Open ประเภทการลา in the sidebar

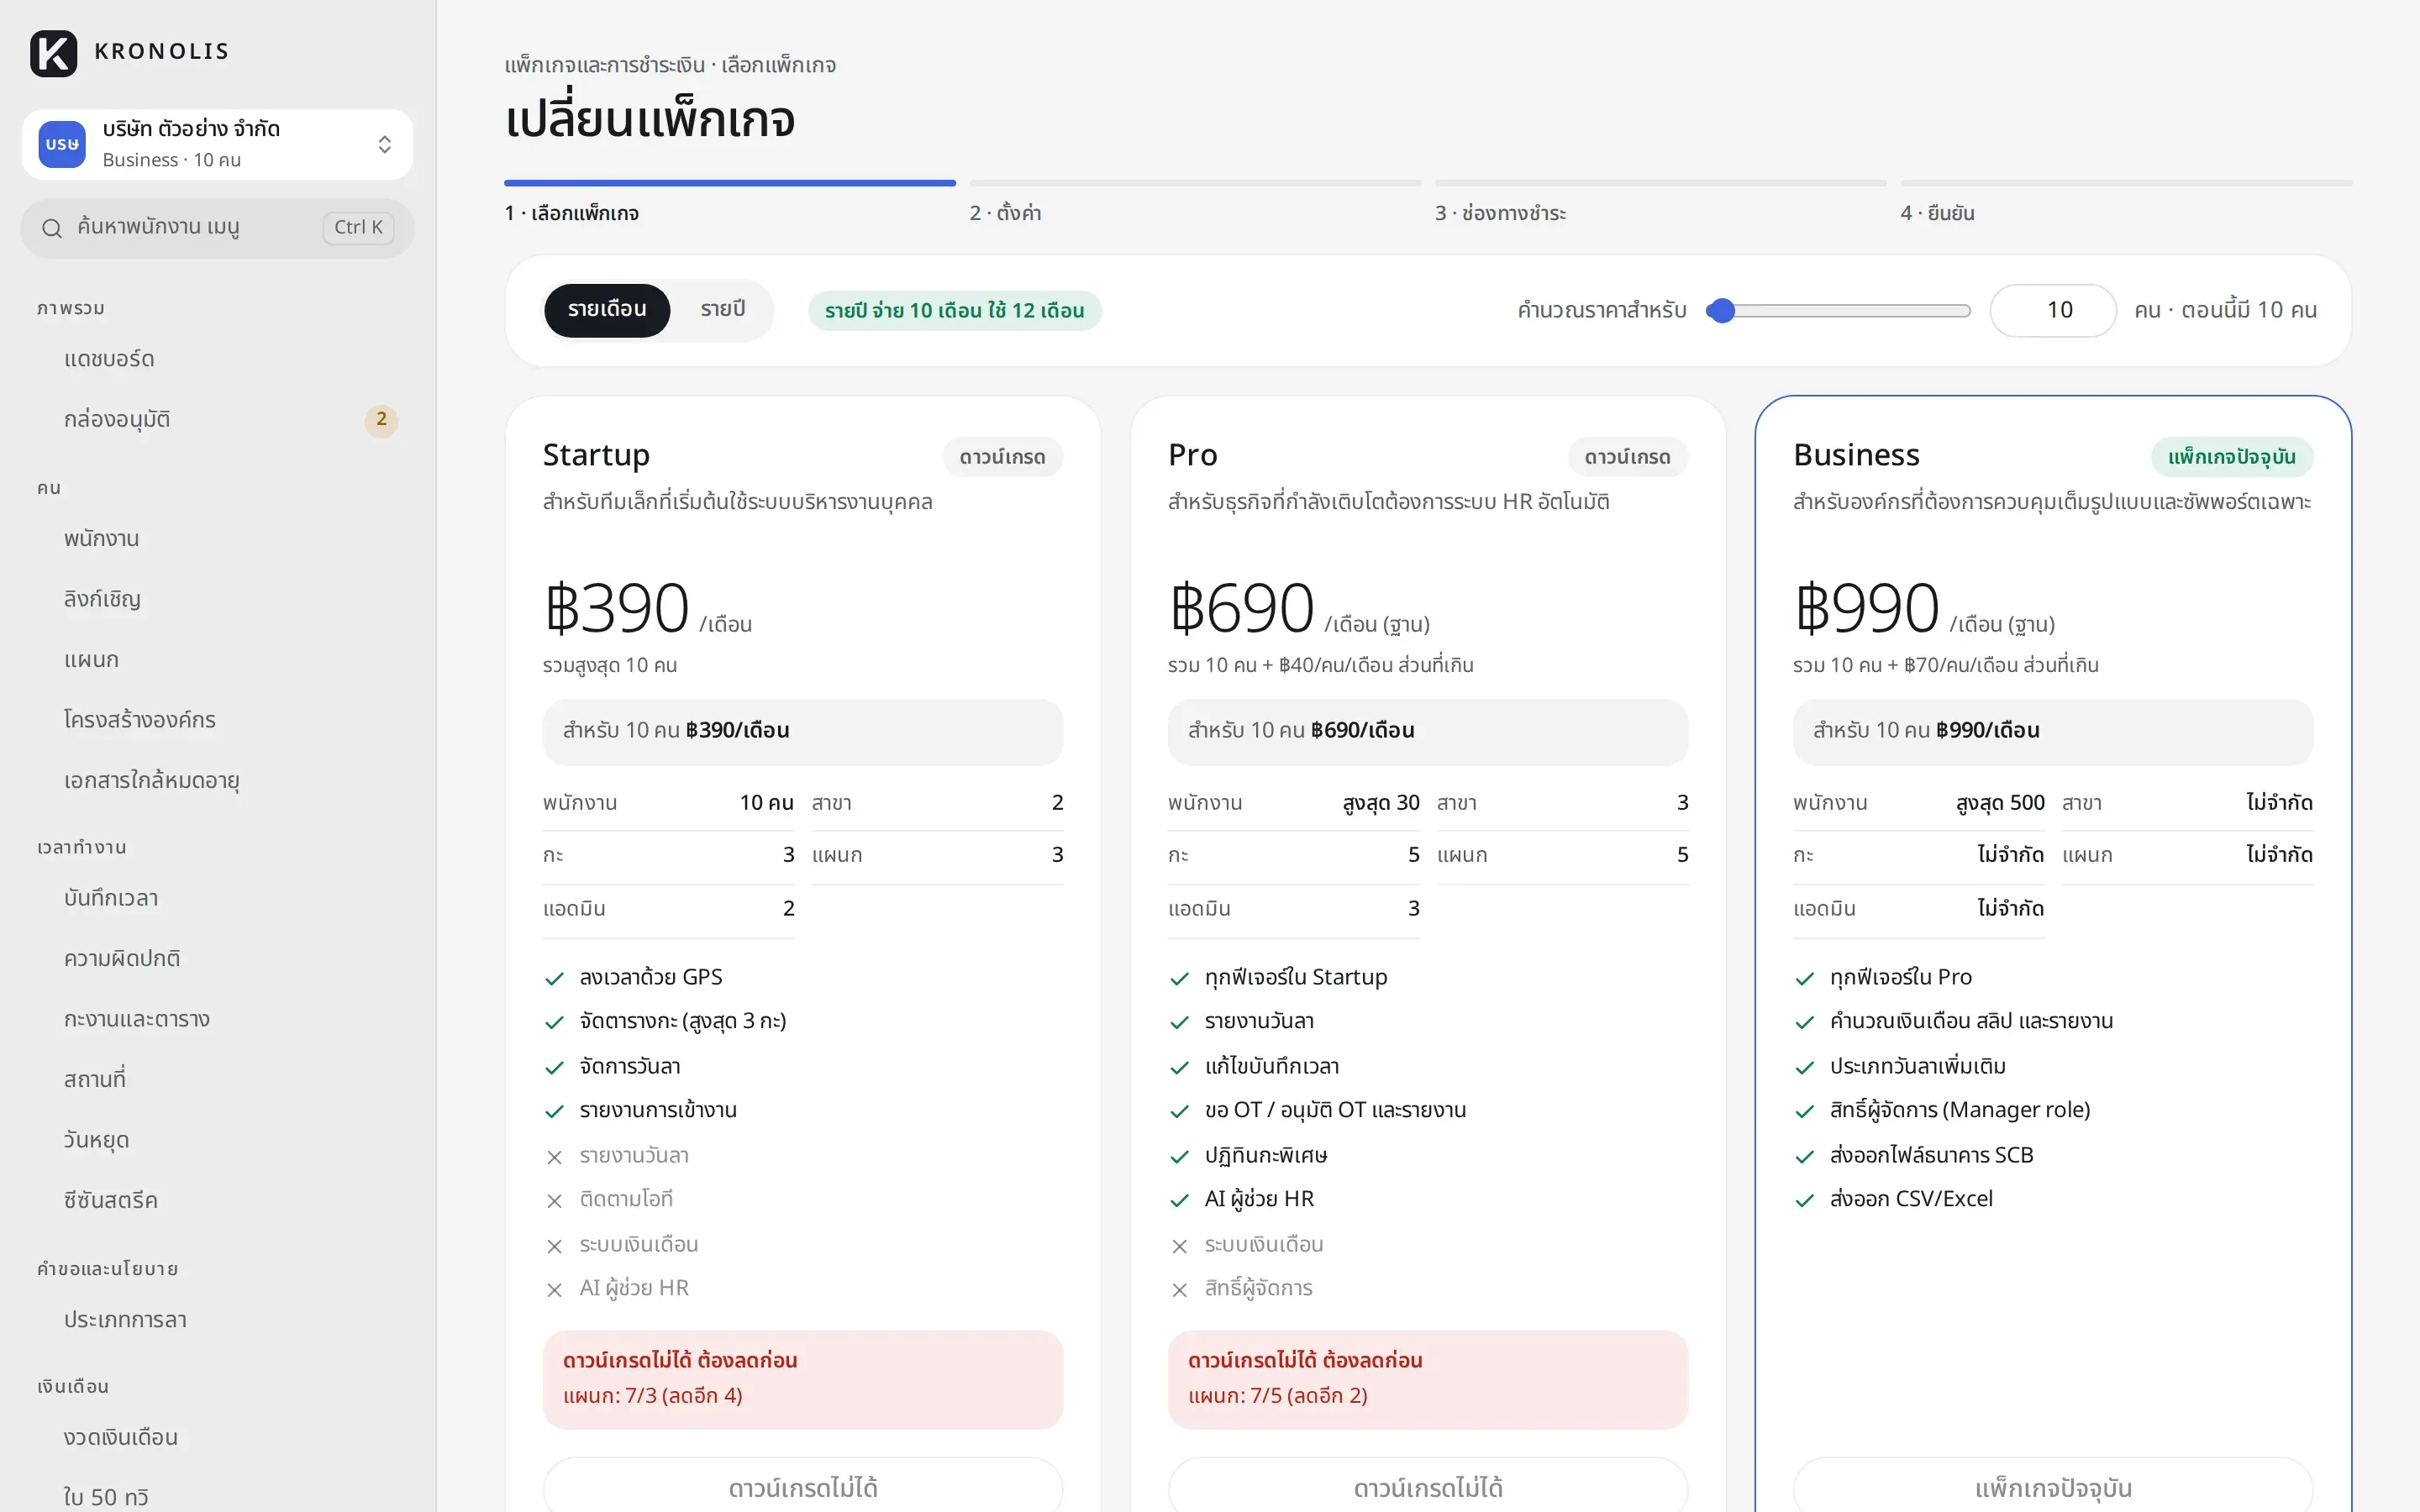pyautogui.click(x=217, y=1320)
